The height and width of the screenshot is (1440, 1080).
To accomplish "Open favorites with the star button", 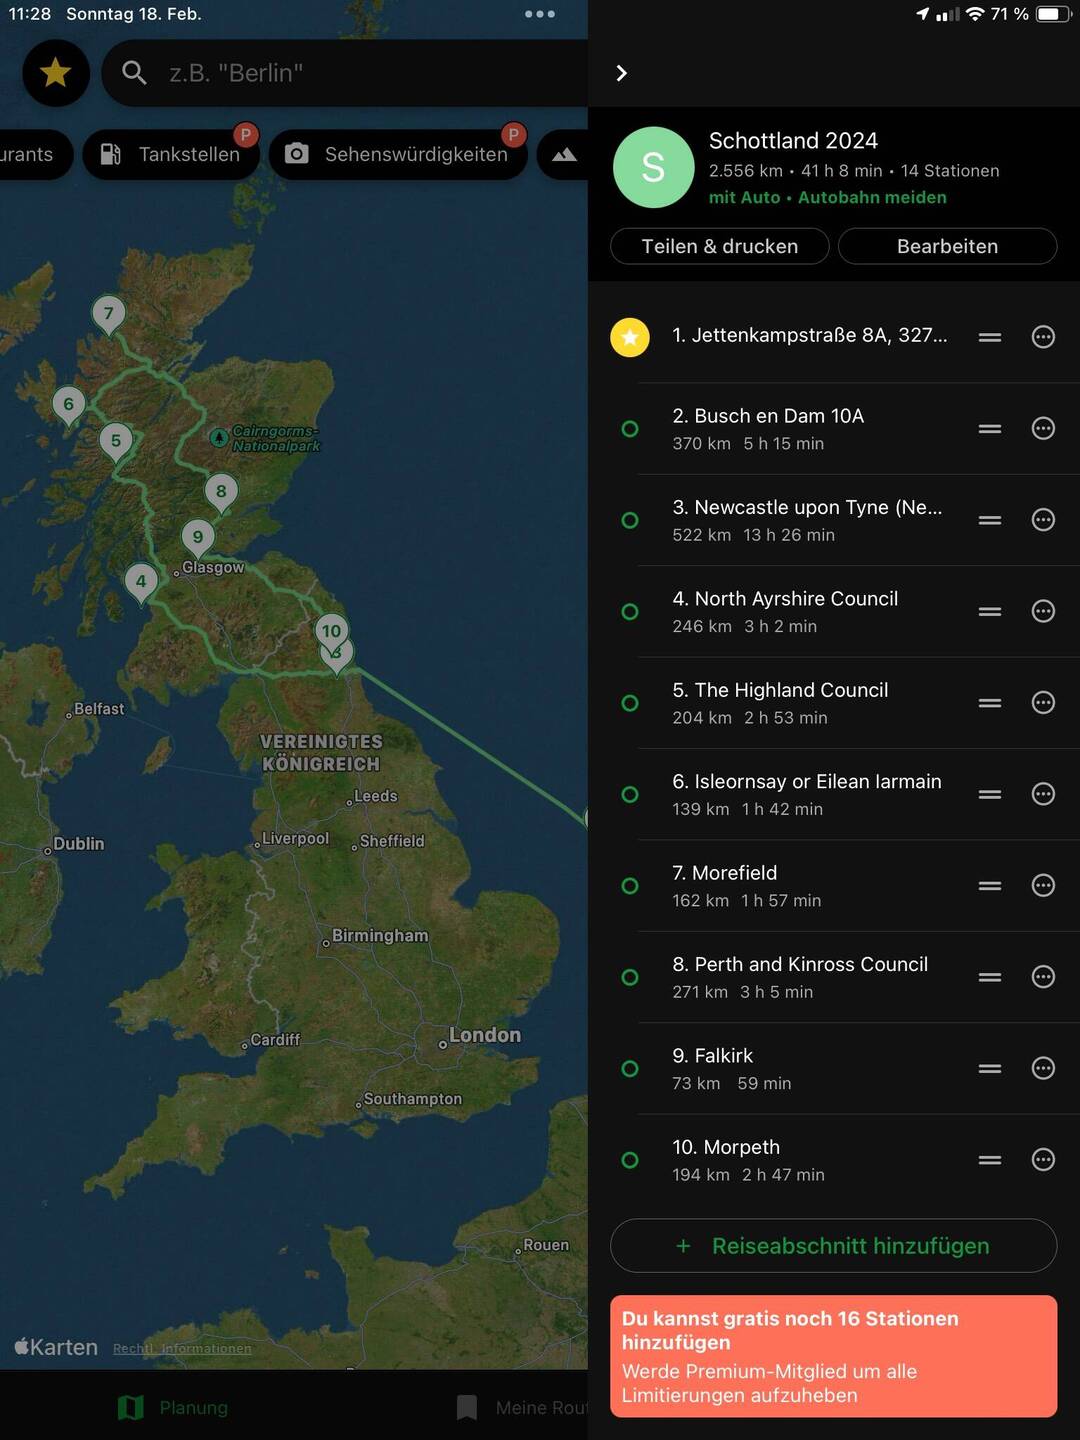I will 56,73.
